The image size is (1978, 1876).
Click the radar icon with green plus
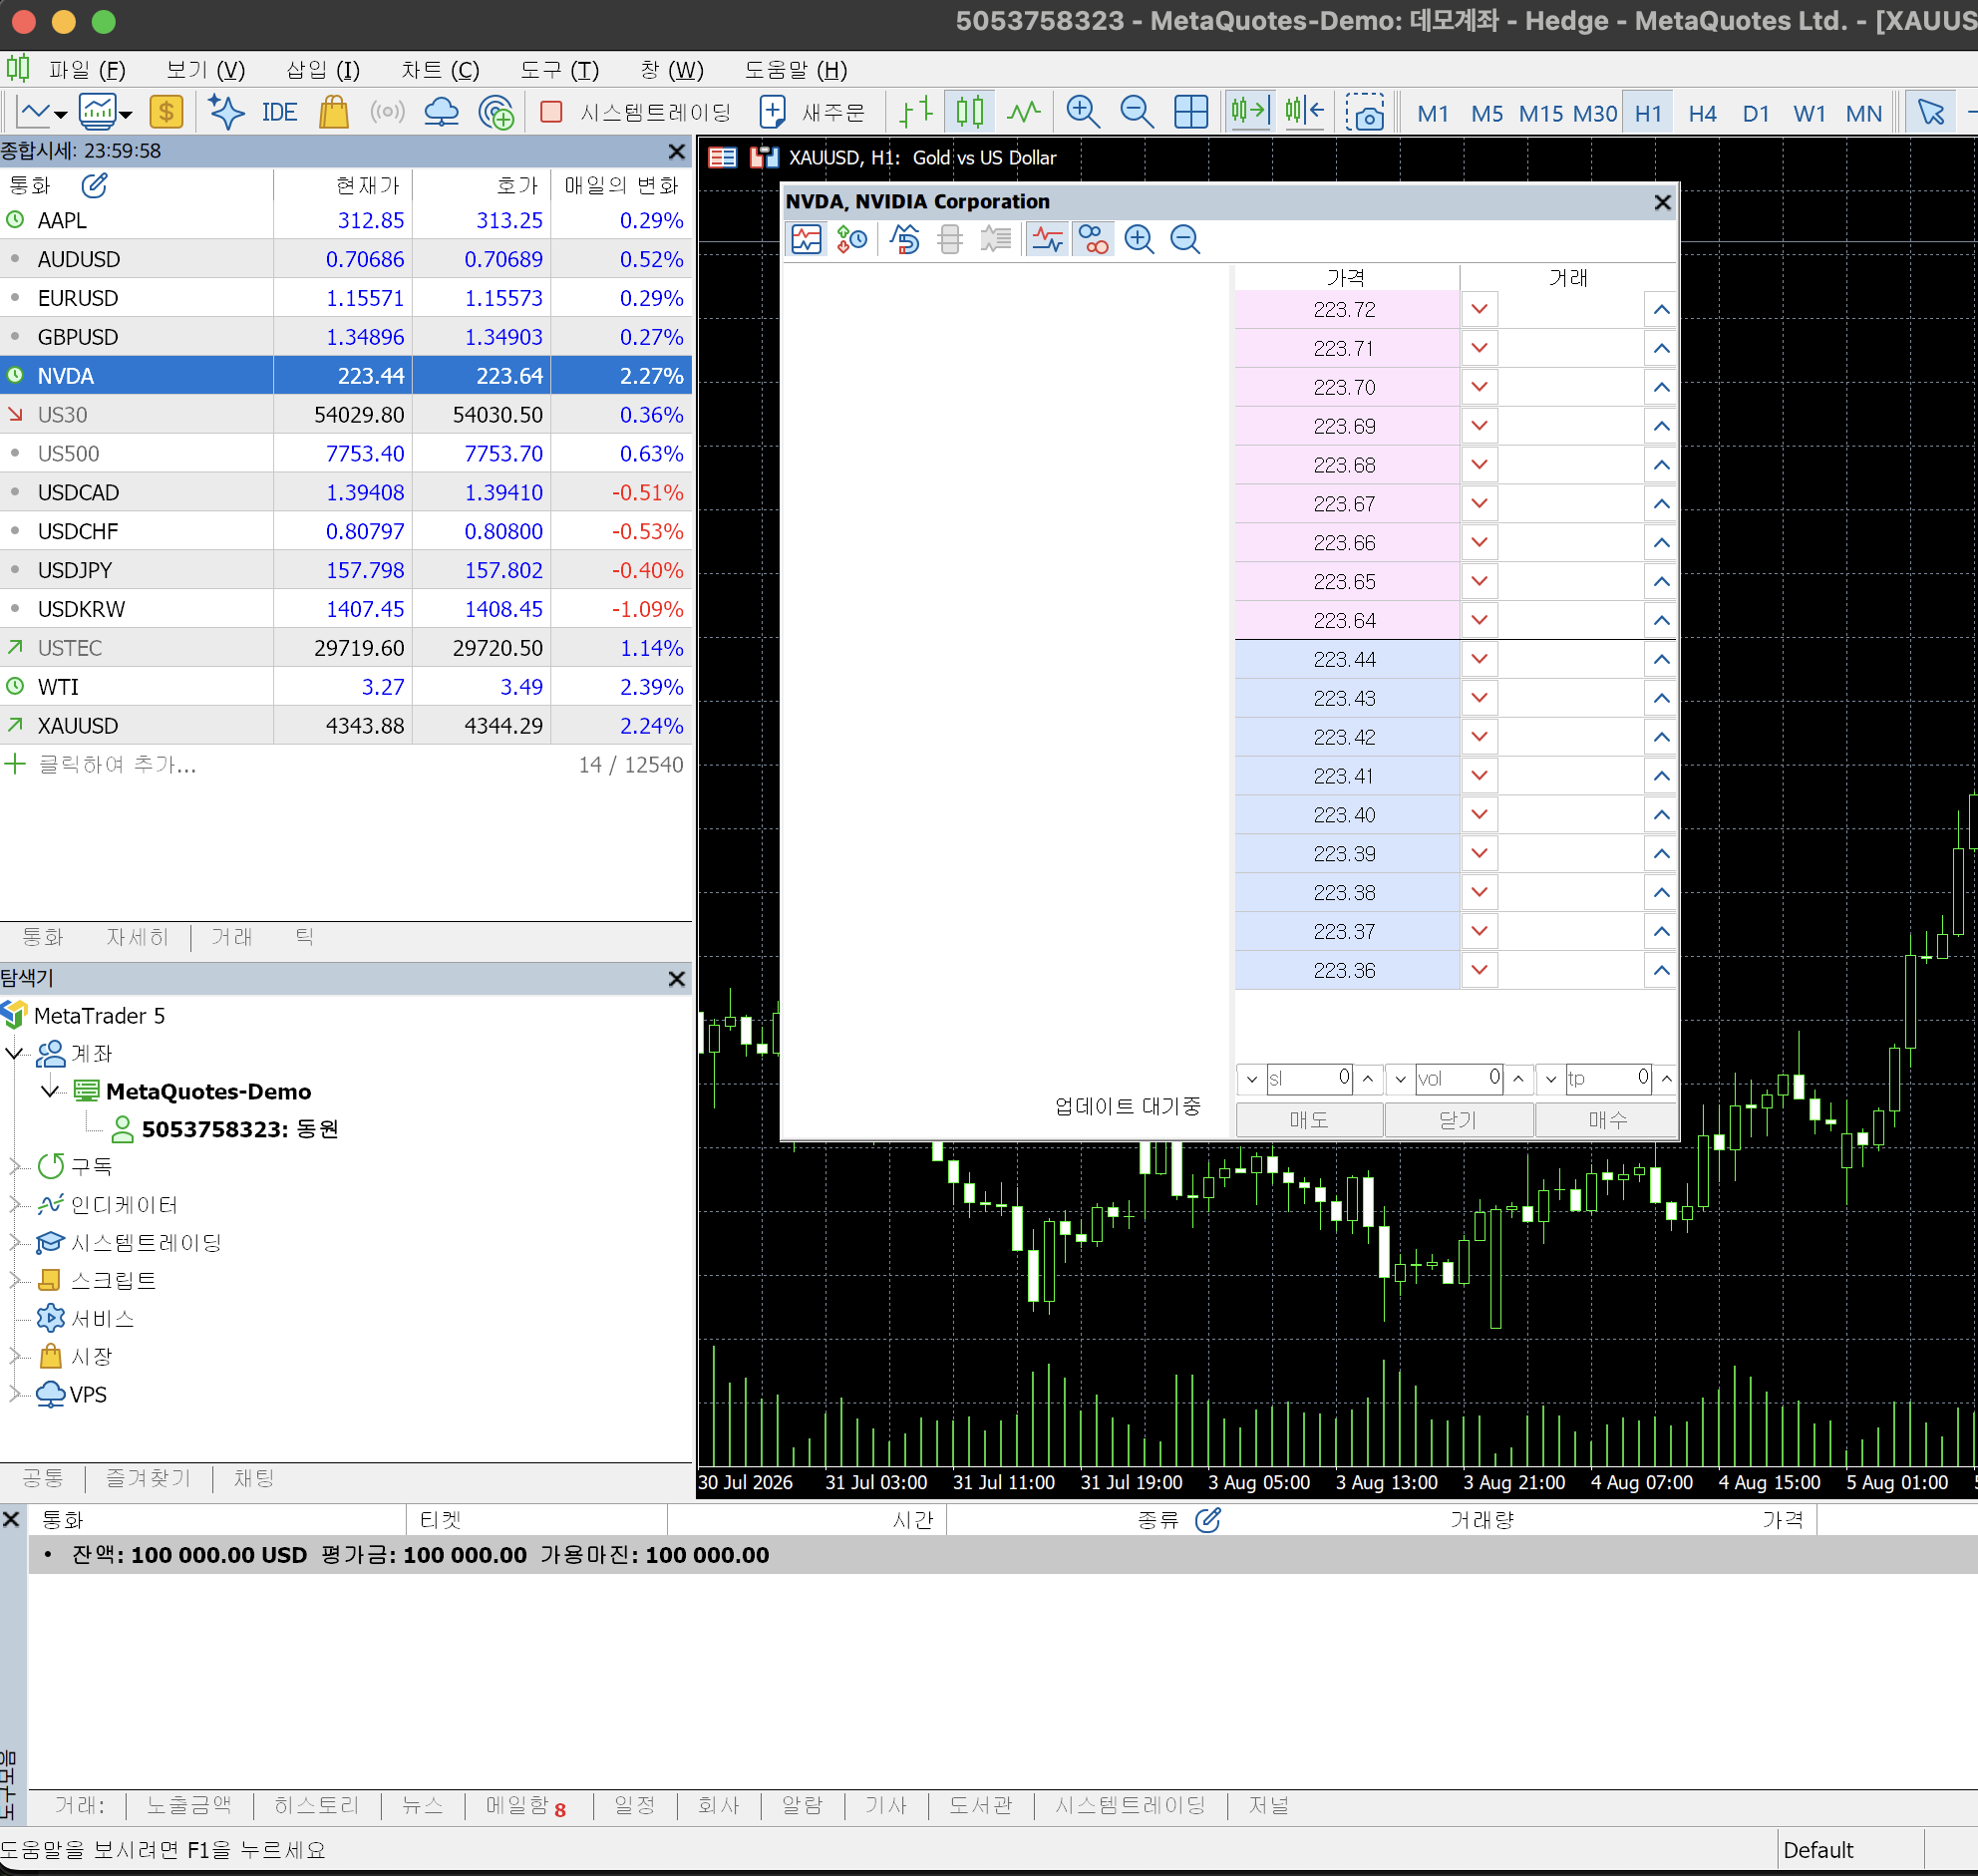coord(496,112)
